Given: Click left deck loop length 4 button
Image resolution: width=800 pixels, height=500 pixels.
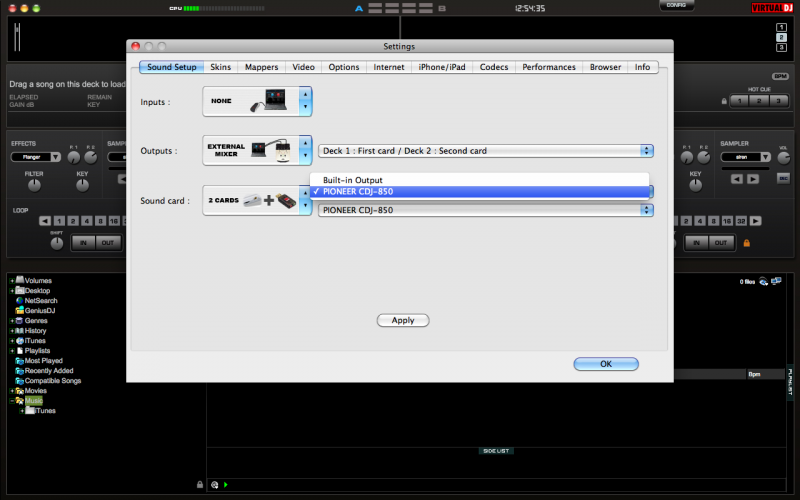Looking at the screenshot, I should (x=87, y=221).
